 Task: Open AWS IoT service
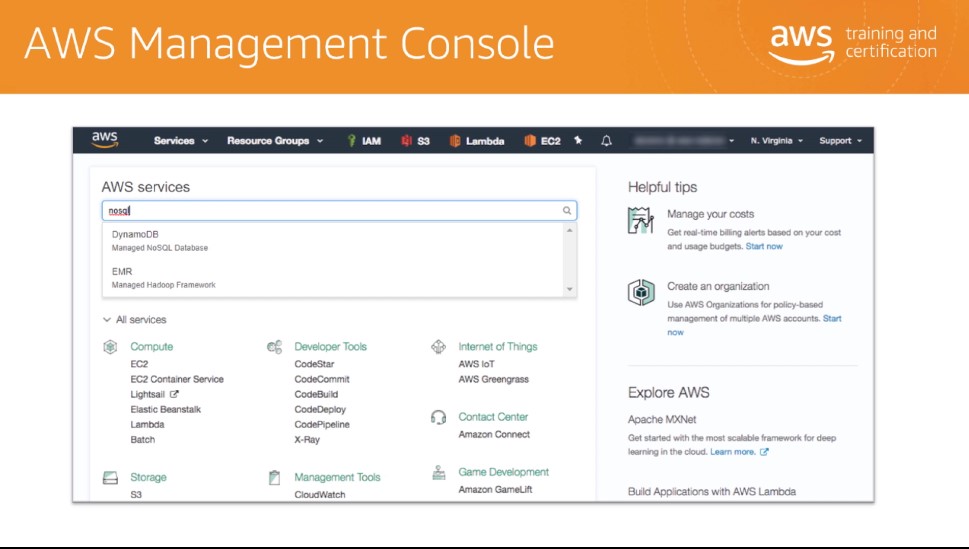click(476, 364)
